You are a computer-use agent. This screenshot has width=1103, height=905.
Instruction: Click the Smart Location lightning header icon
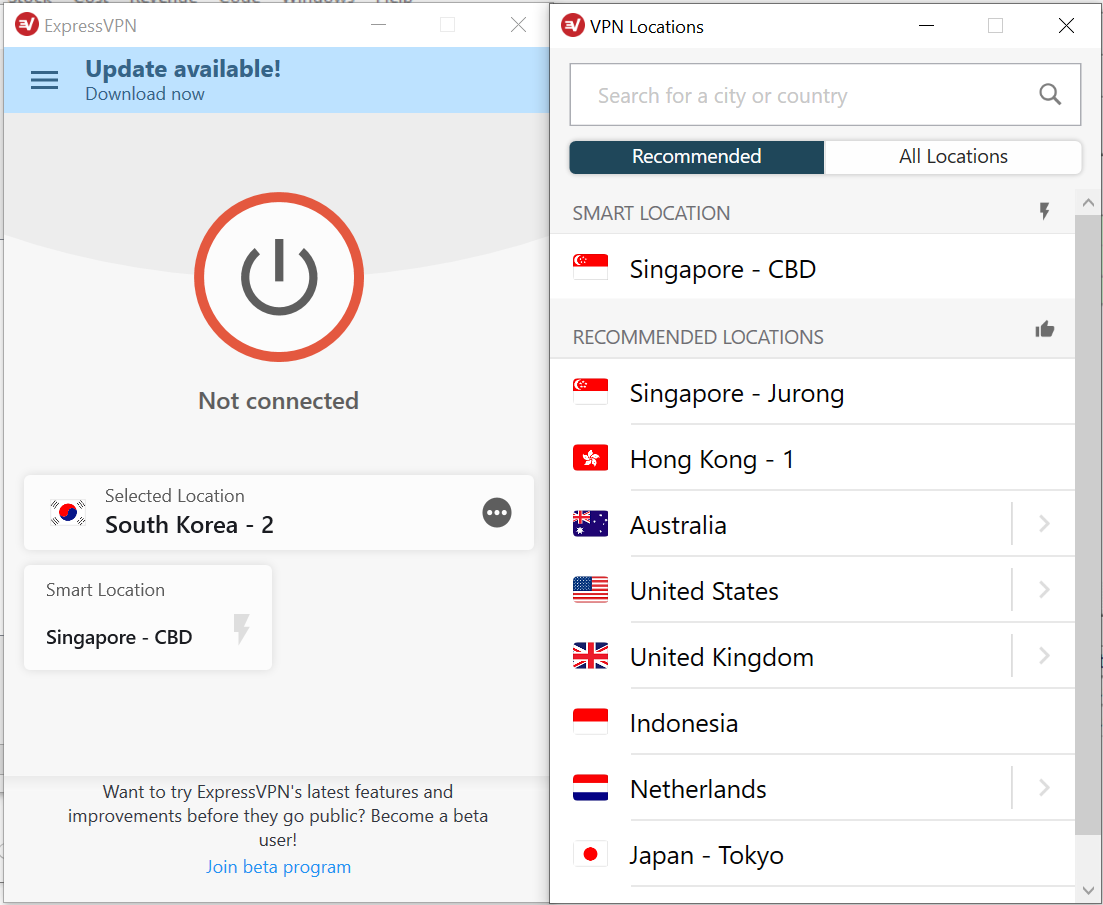pos(1045,211)
